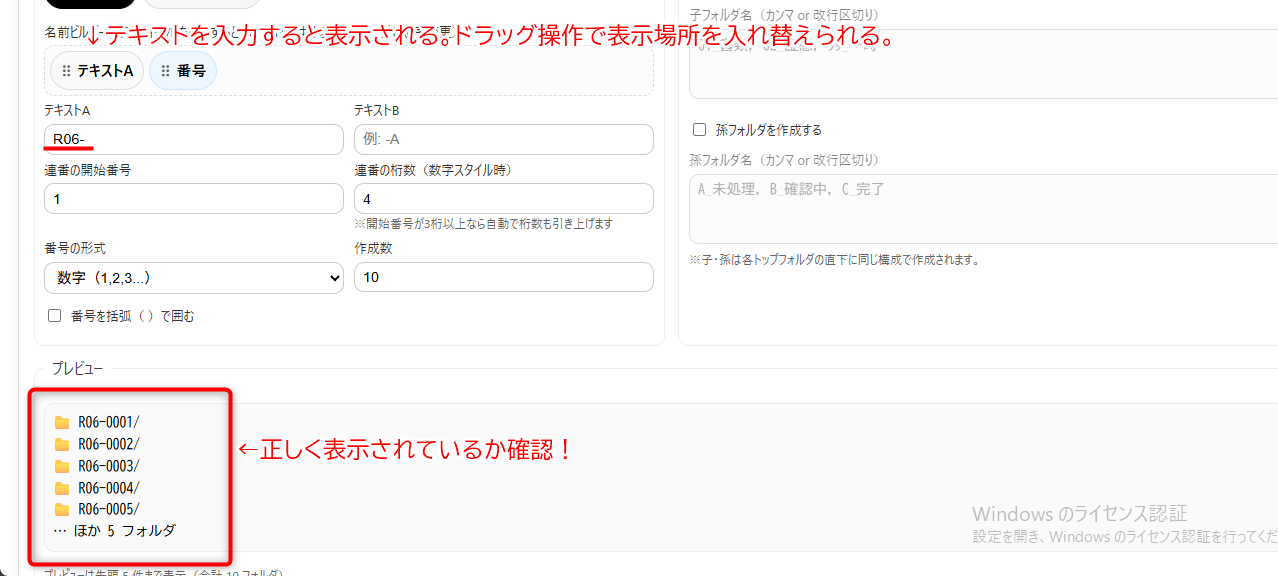1278x576 pixels.
Task: Focus the 作成数 input showing 10
Action: pyautogui.click(x=503, y=277)
